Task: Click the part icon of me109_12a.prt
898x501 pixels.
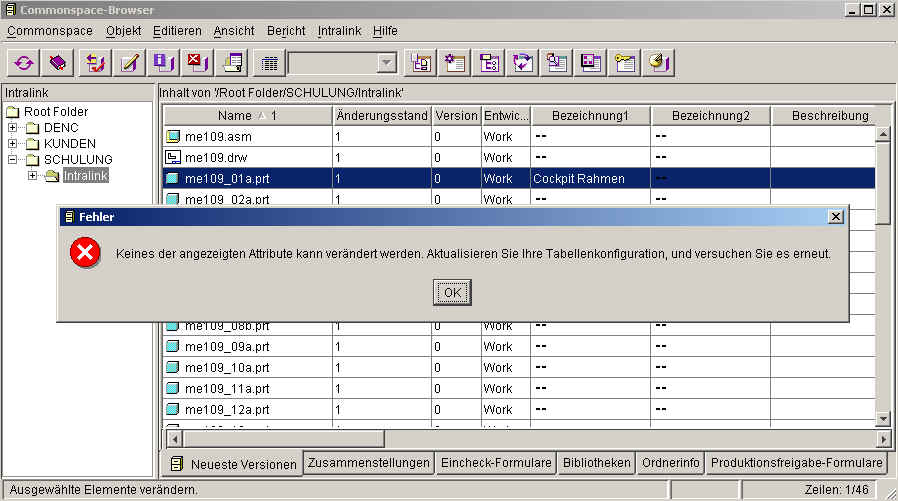Action: pyautogui.click(x=172, y=409)
